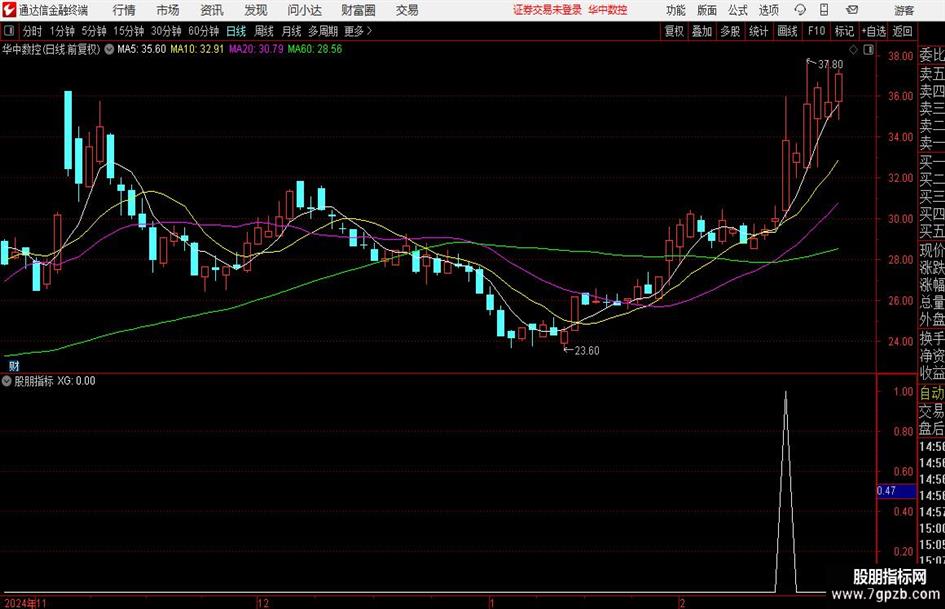Click the blue 0.47 axis value tag
Screen dimensions: 945x609
pyautogui.click(x=896, y=491)
